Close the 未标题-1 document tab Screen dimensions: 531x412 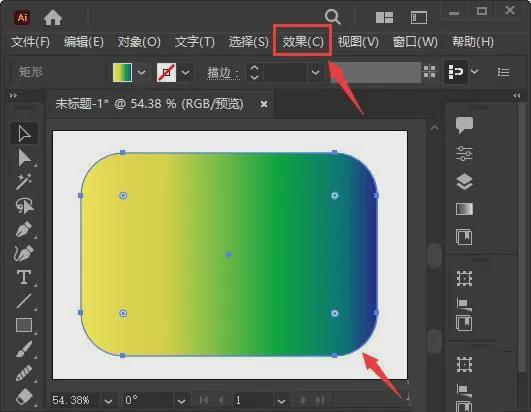264,104
